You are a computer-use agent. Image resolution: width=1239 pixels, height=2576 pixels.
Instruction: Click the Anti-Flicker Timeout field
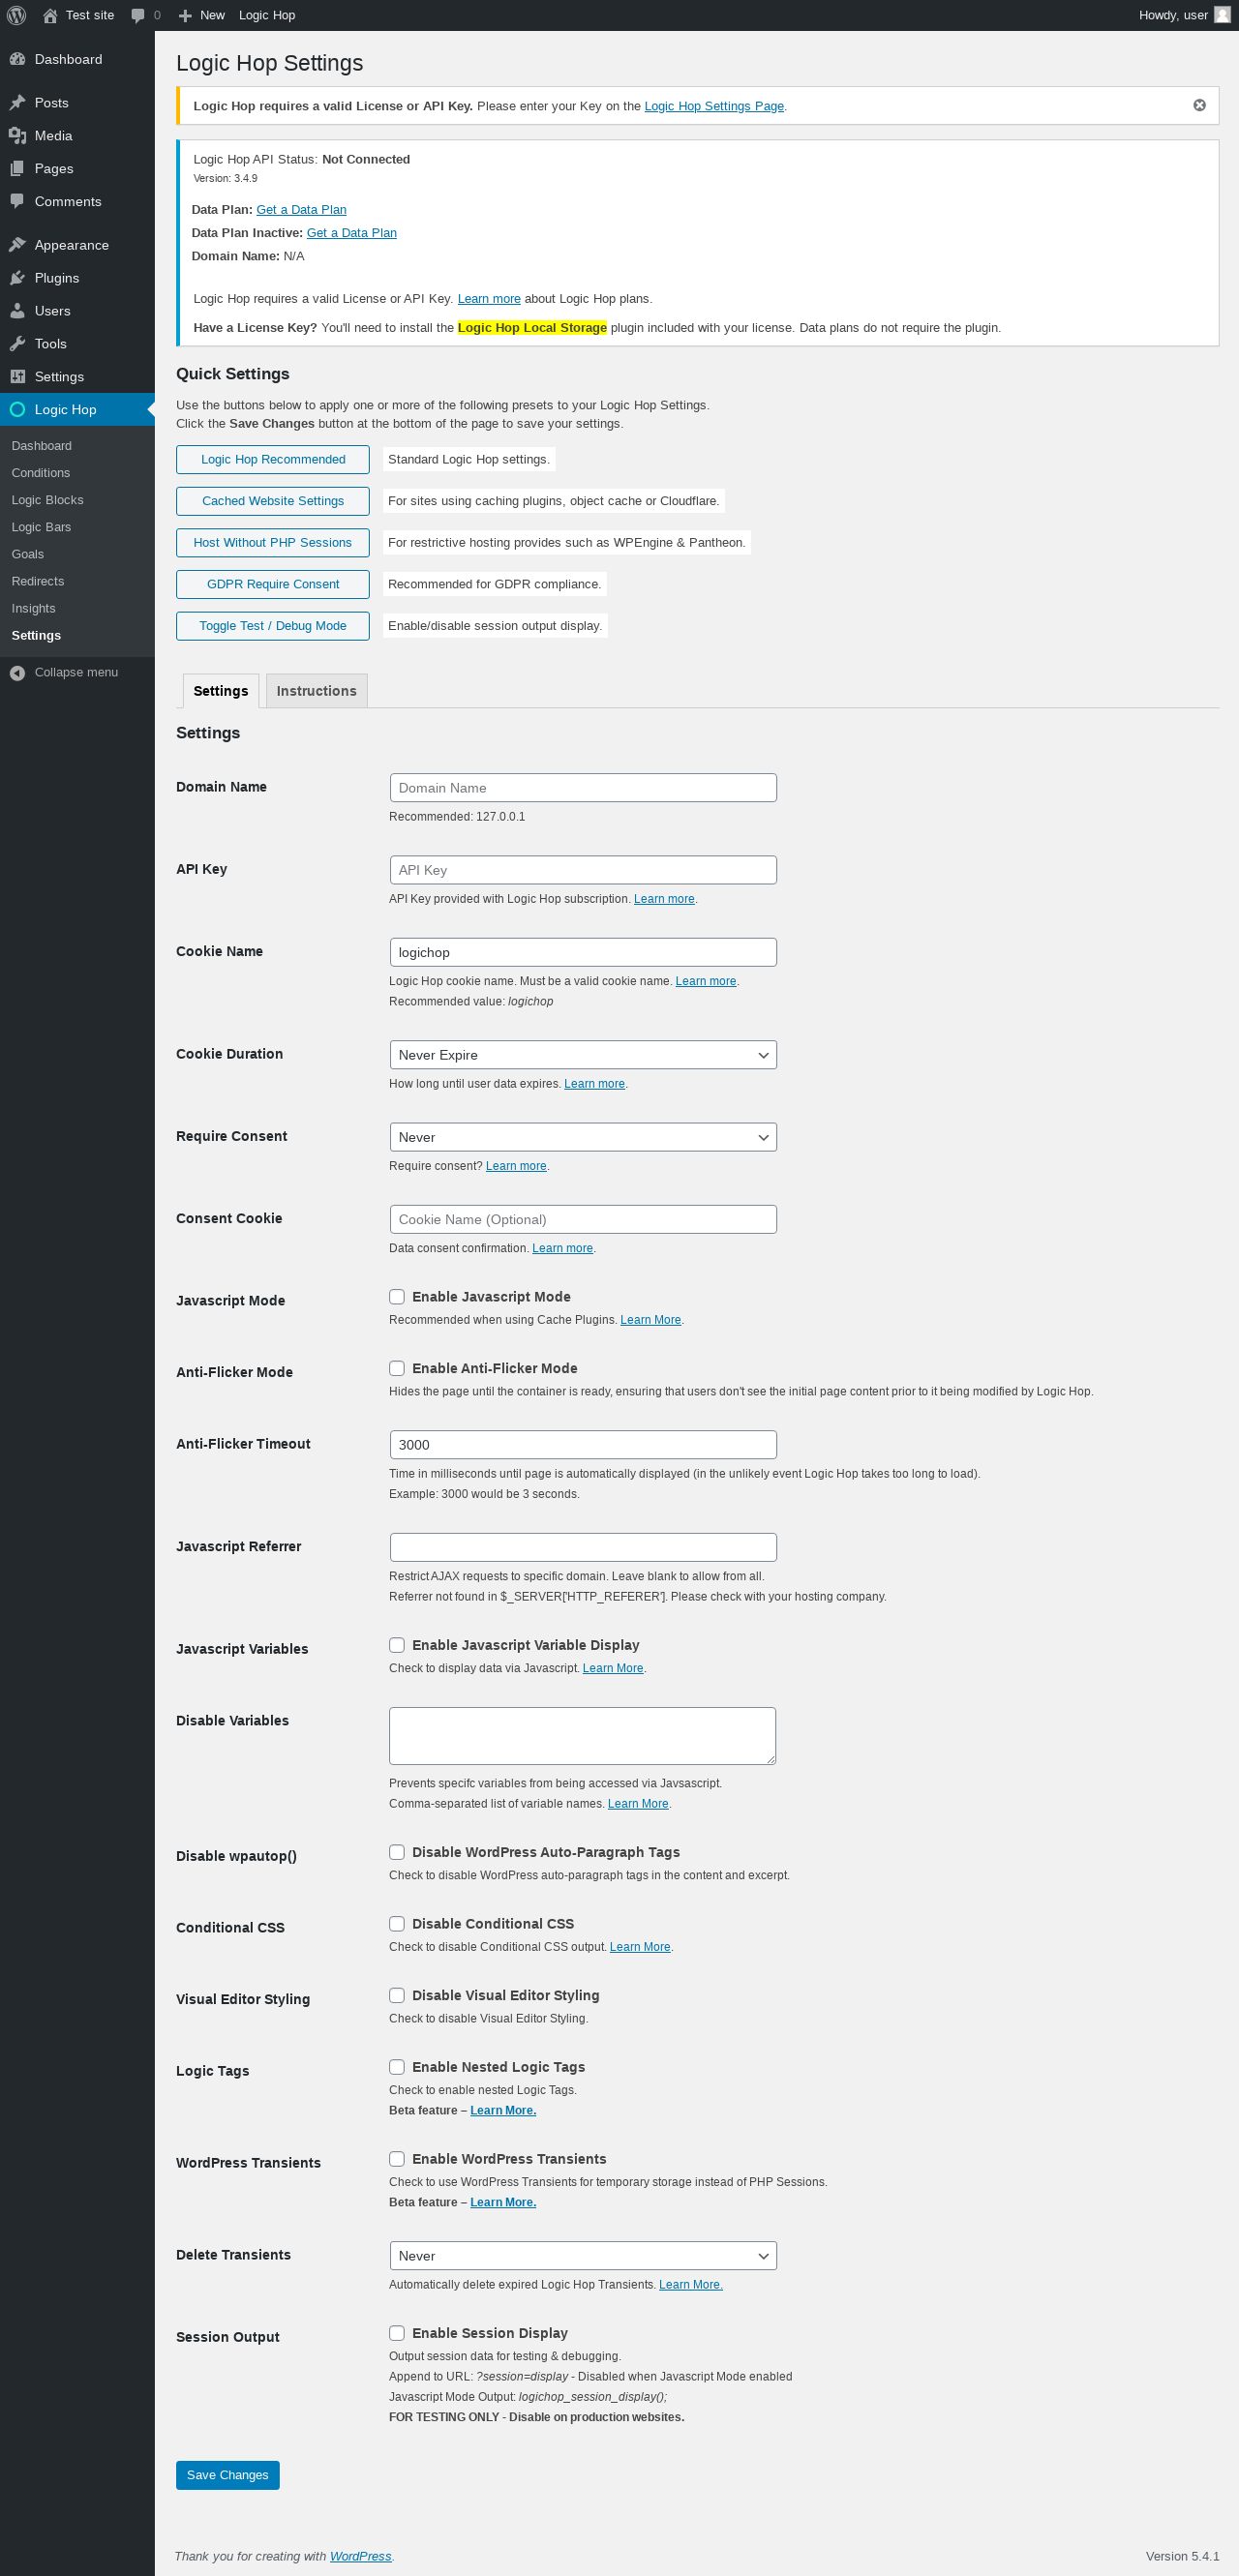tap(583, 1445)
